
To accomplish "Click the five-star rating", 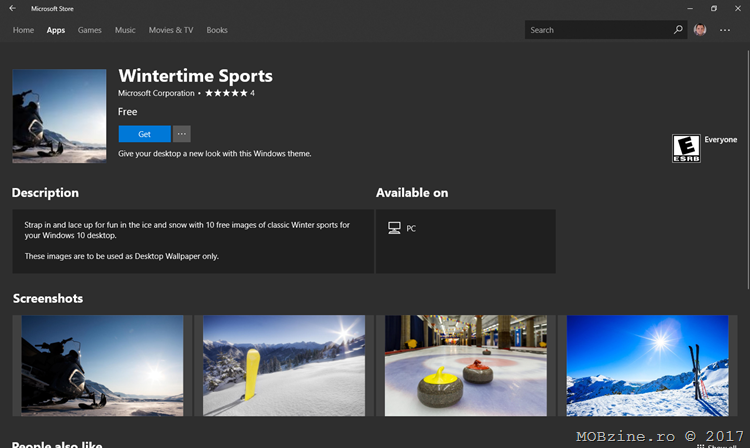I will pyautogui.click(x=226, y=93).
